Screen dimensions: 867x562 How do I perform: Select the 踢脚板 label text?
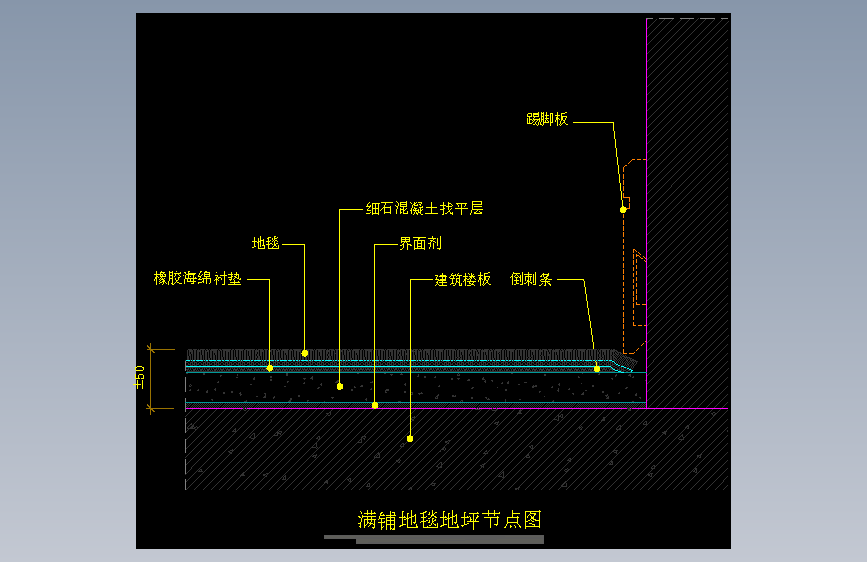(x=547, y=119)
